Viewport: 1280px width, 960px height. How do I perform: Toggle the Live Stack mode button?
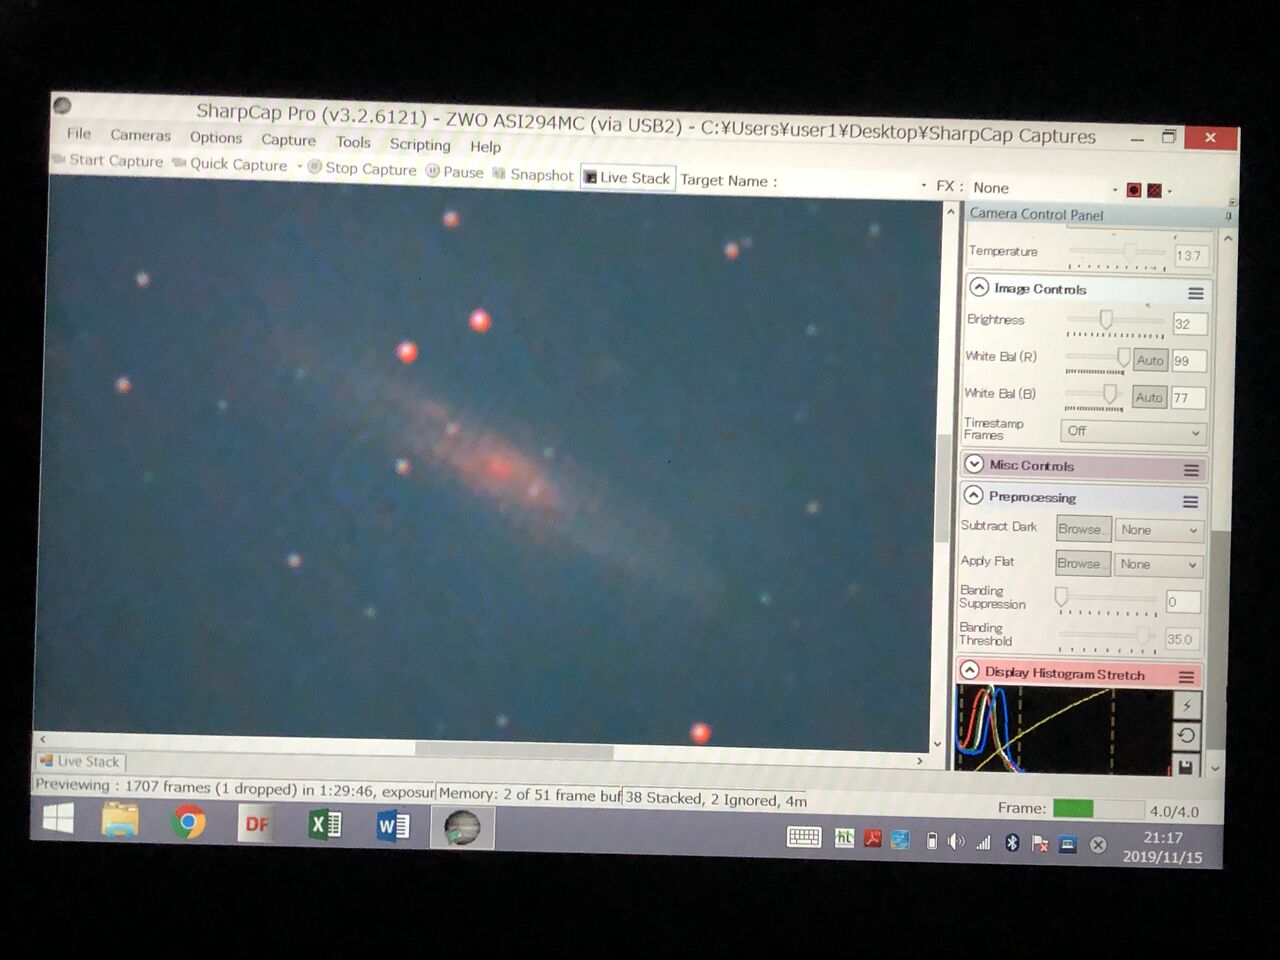click(627, 178)
